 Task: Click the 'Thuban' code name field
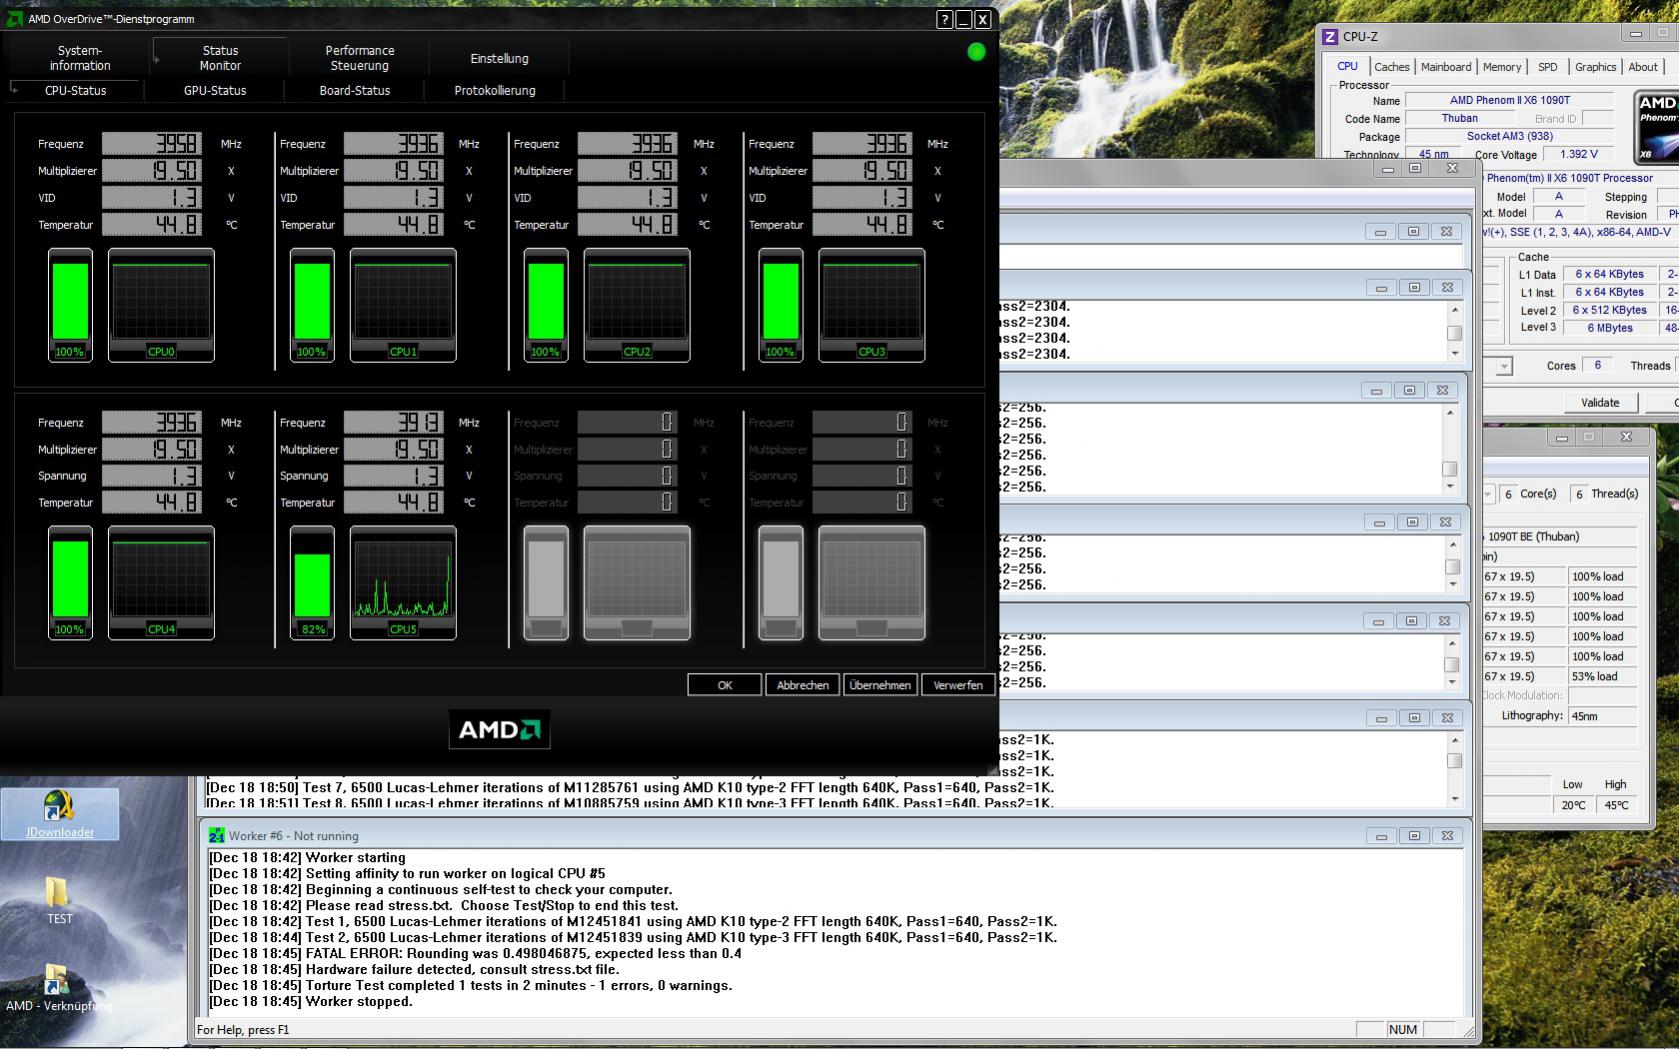point(1459,118)
